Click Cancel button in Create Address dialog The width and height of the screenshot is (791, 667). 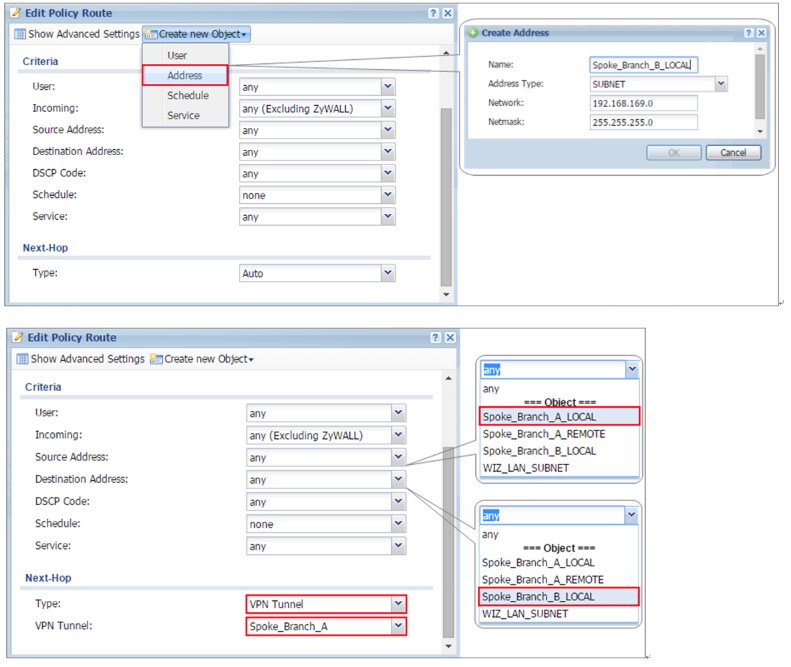733,153
